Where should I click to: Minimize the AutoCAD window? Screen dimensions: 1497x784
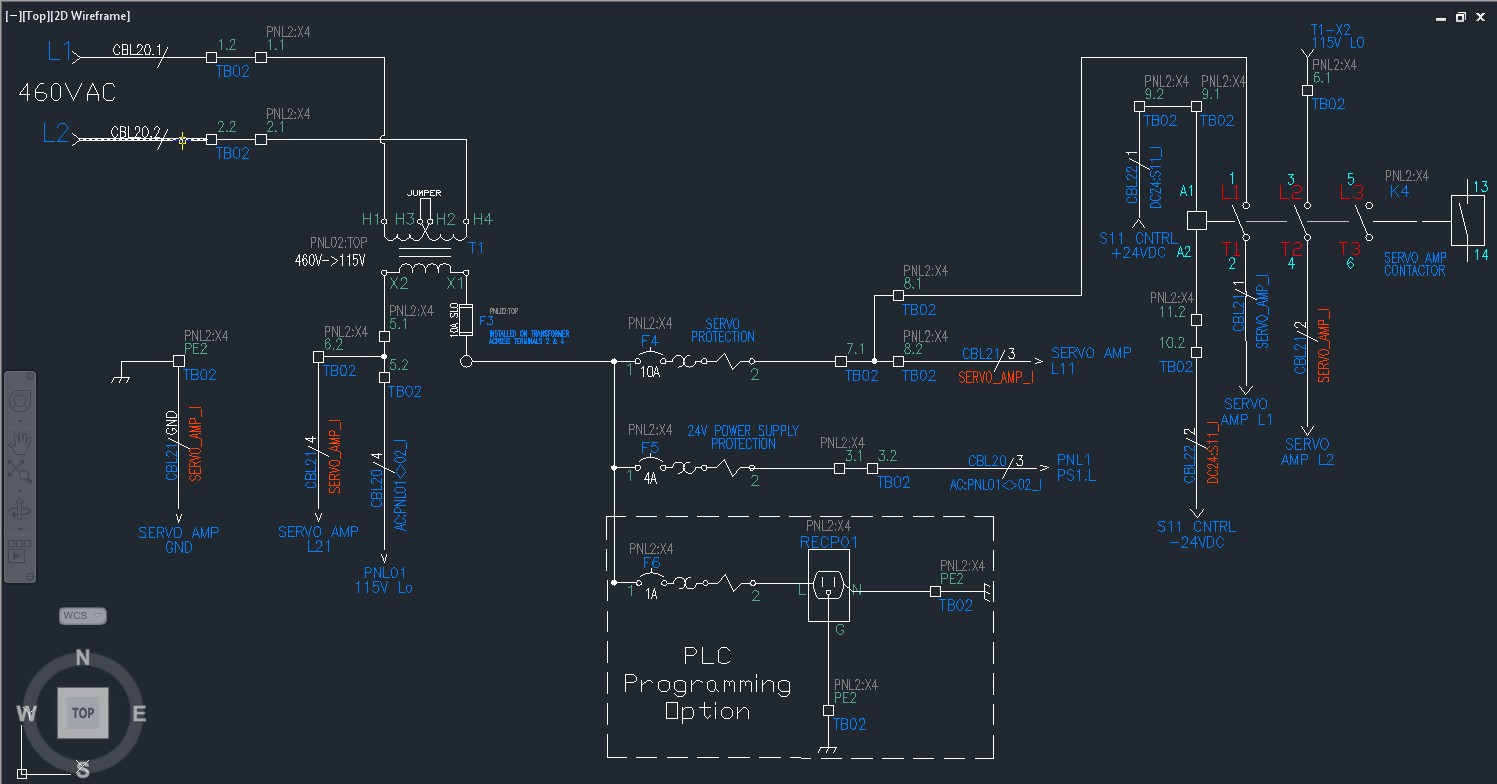(1439, 17)
